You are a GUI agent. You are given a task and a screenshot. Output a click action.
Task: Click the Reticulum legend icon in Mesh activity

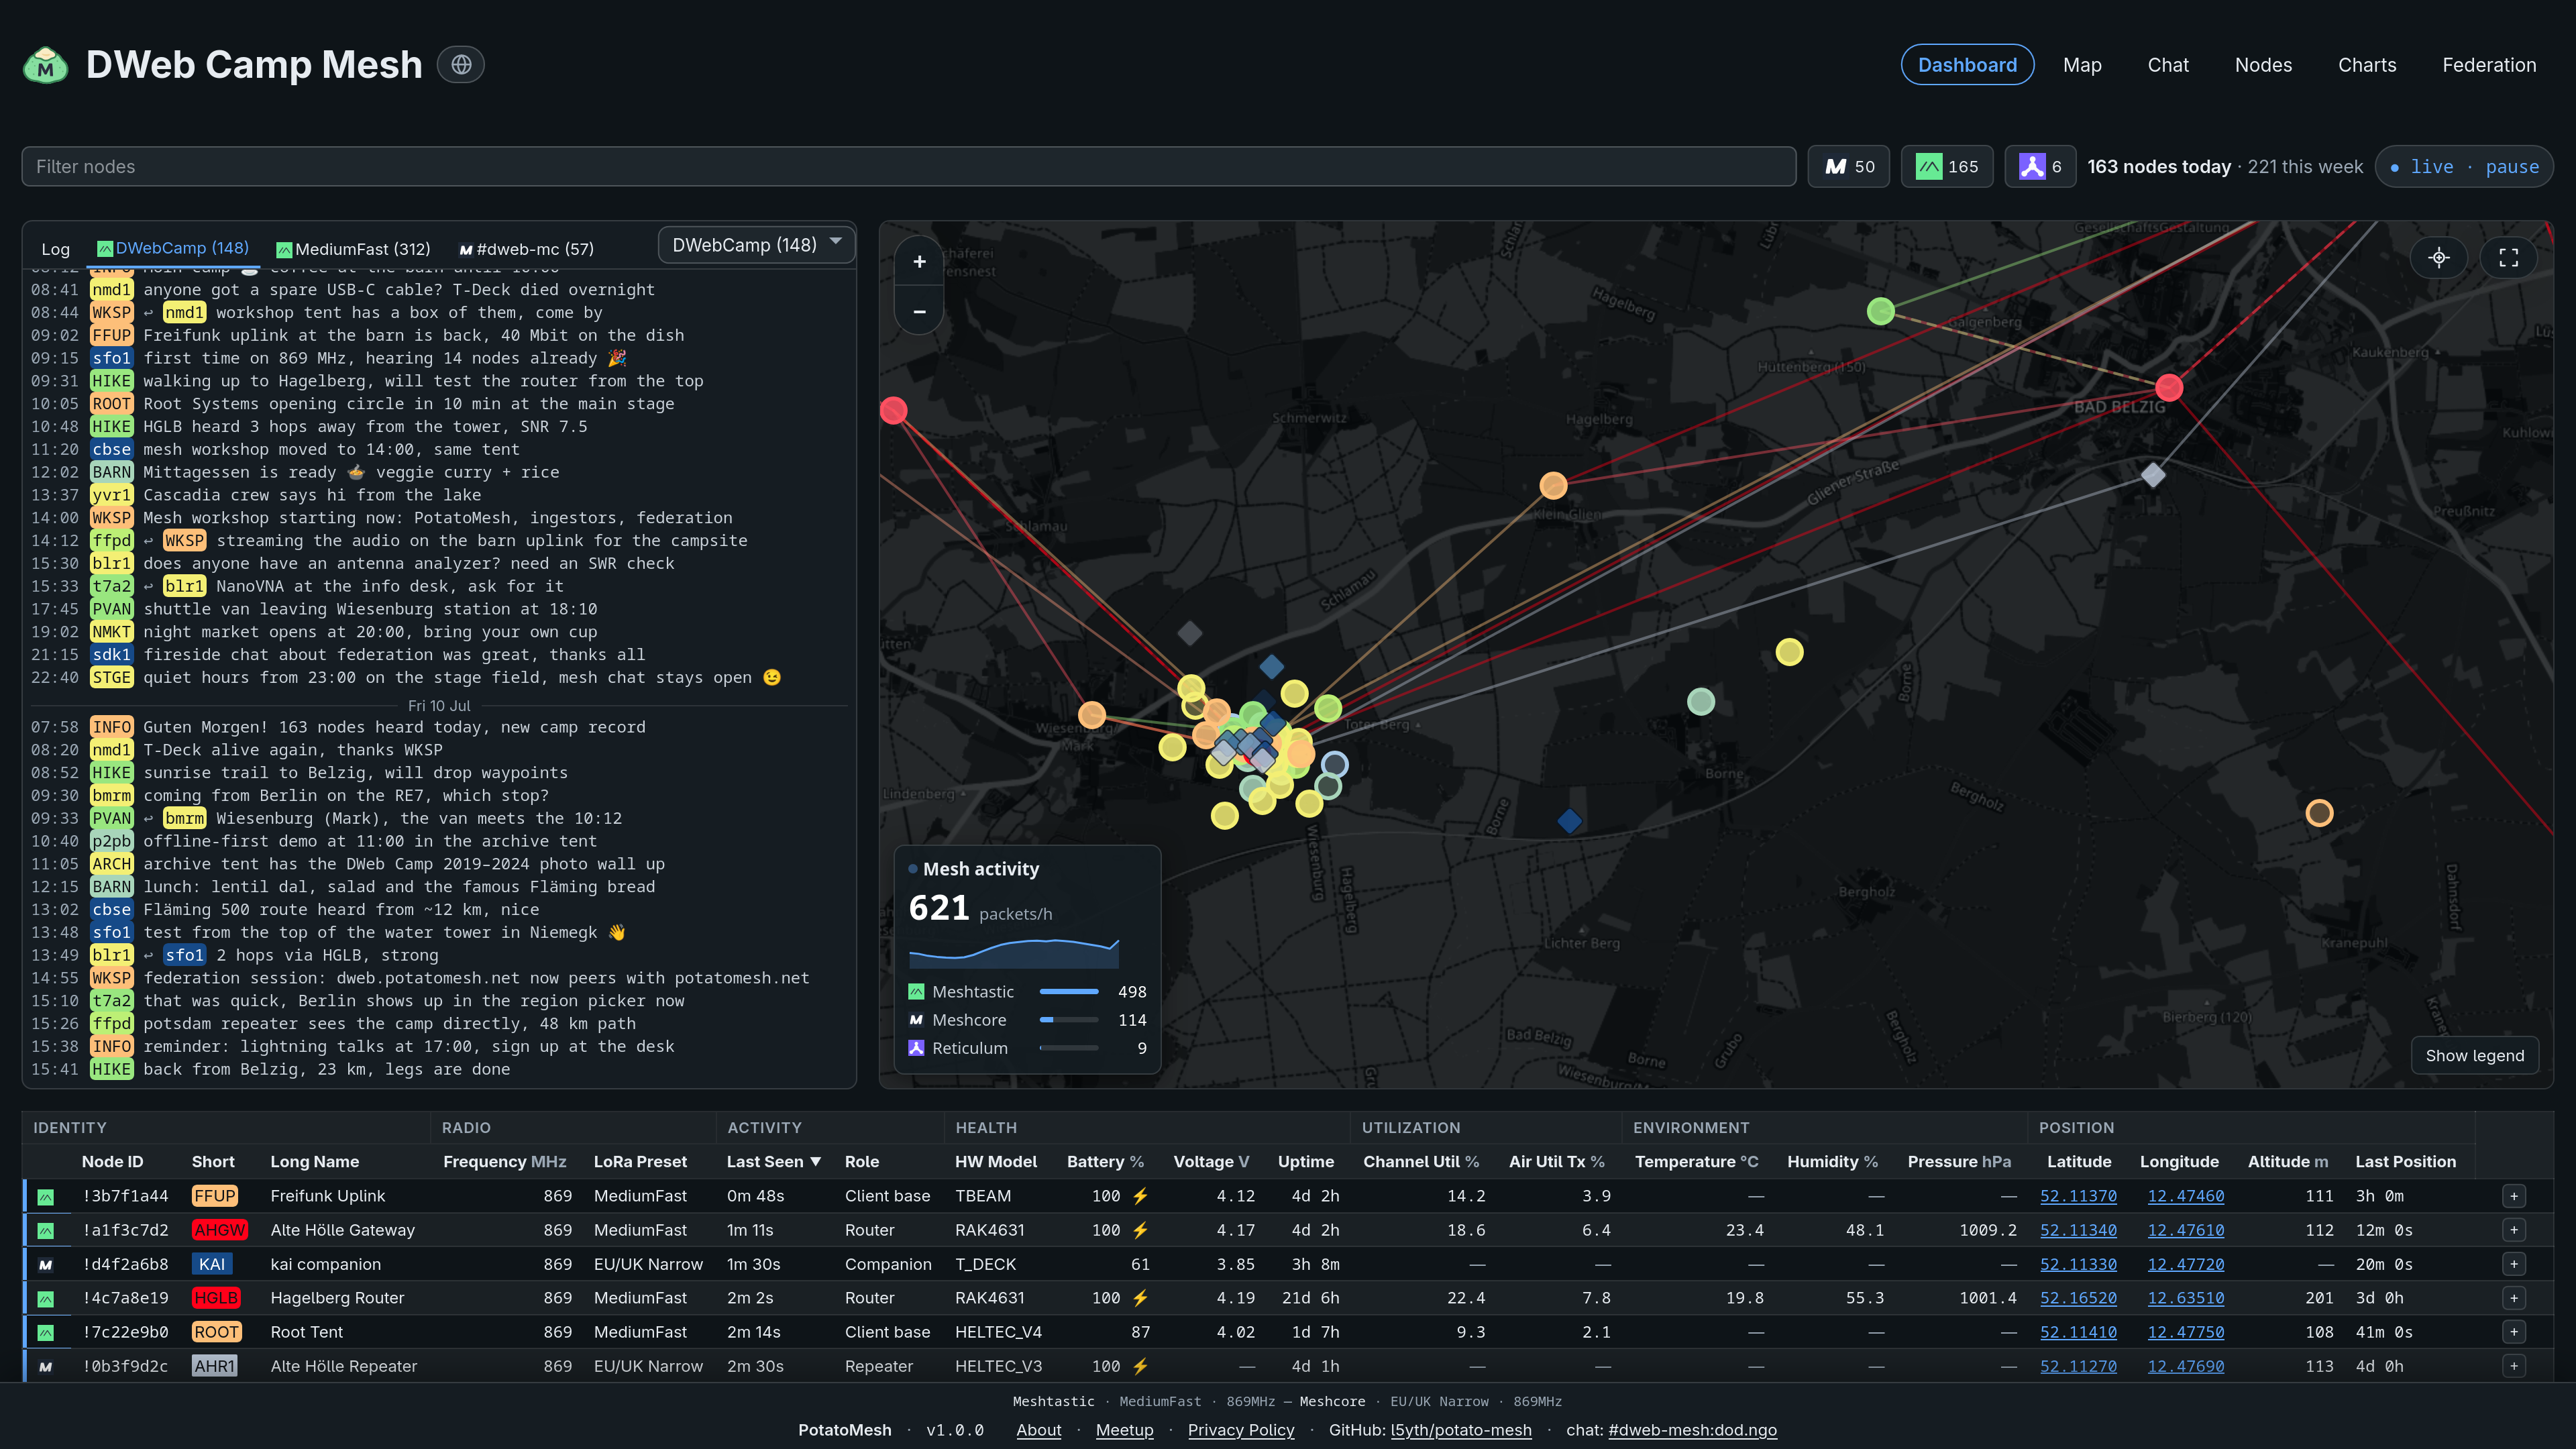click(916, 1048)
